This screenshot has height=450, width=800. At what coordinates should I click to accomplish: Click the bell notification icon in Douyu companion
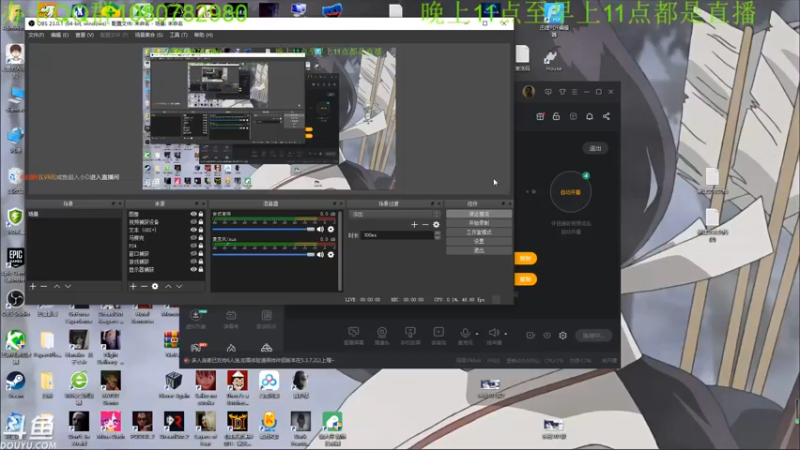tap(589, 116)
